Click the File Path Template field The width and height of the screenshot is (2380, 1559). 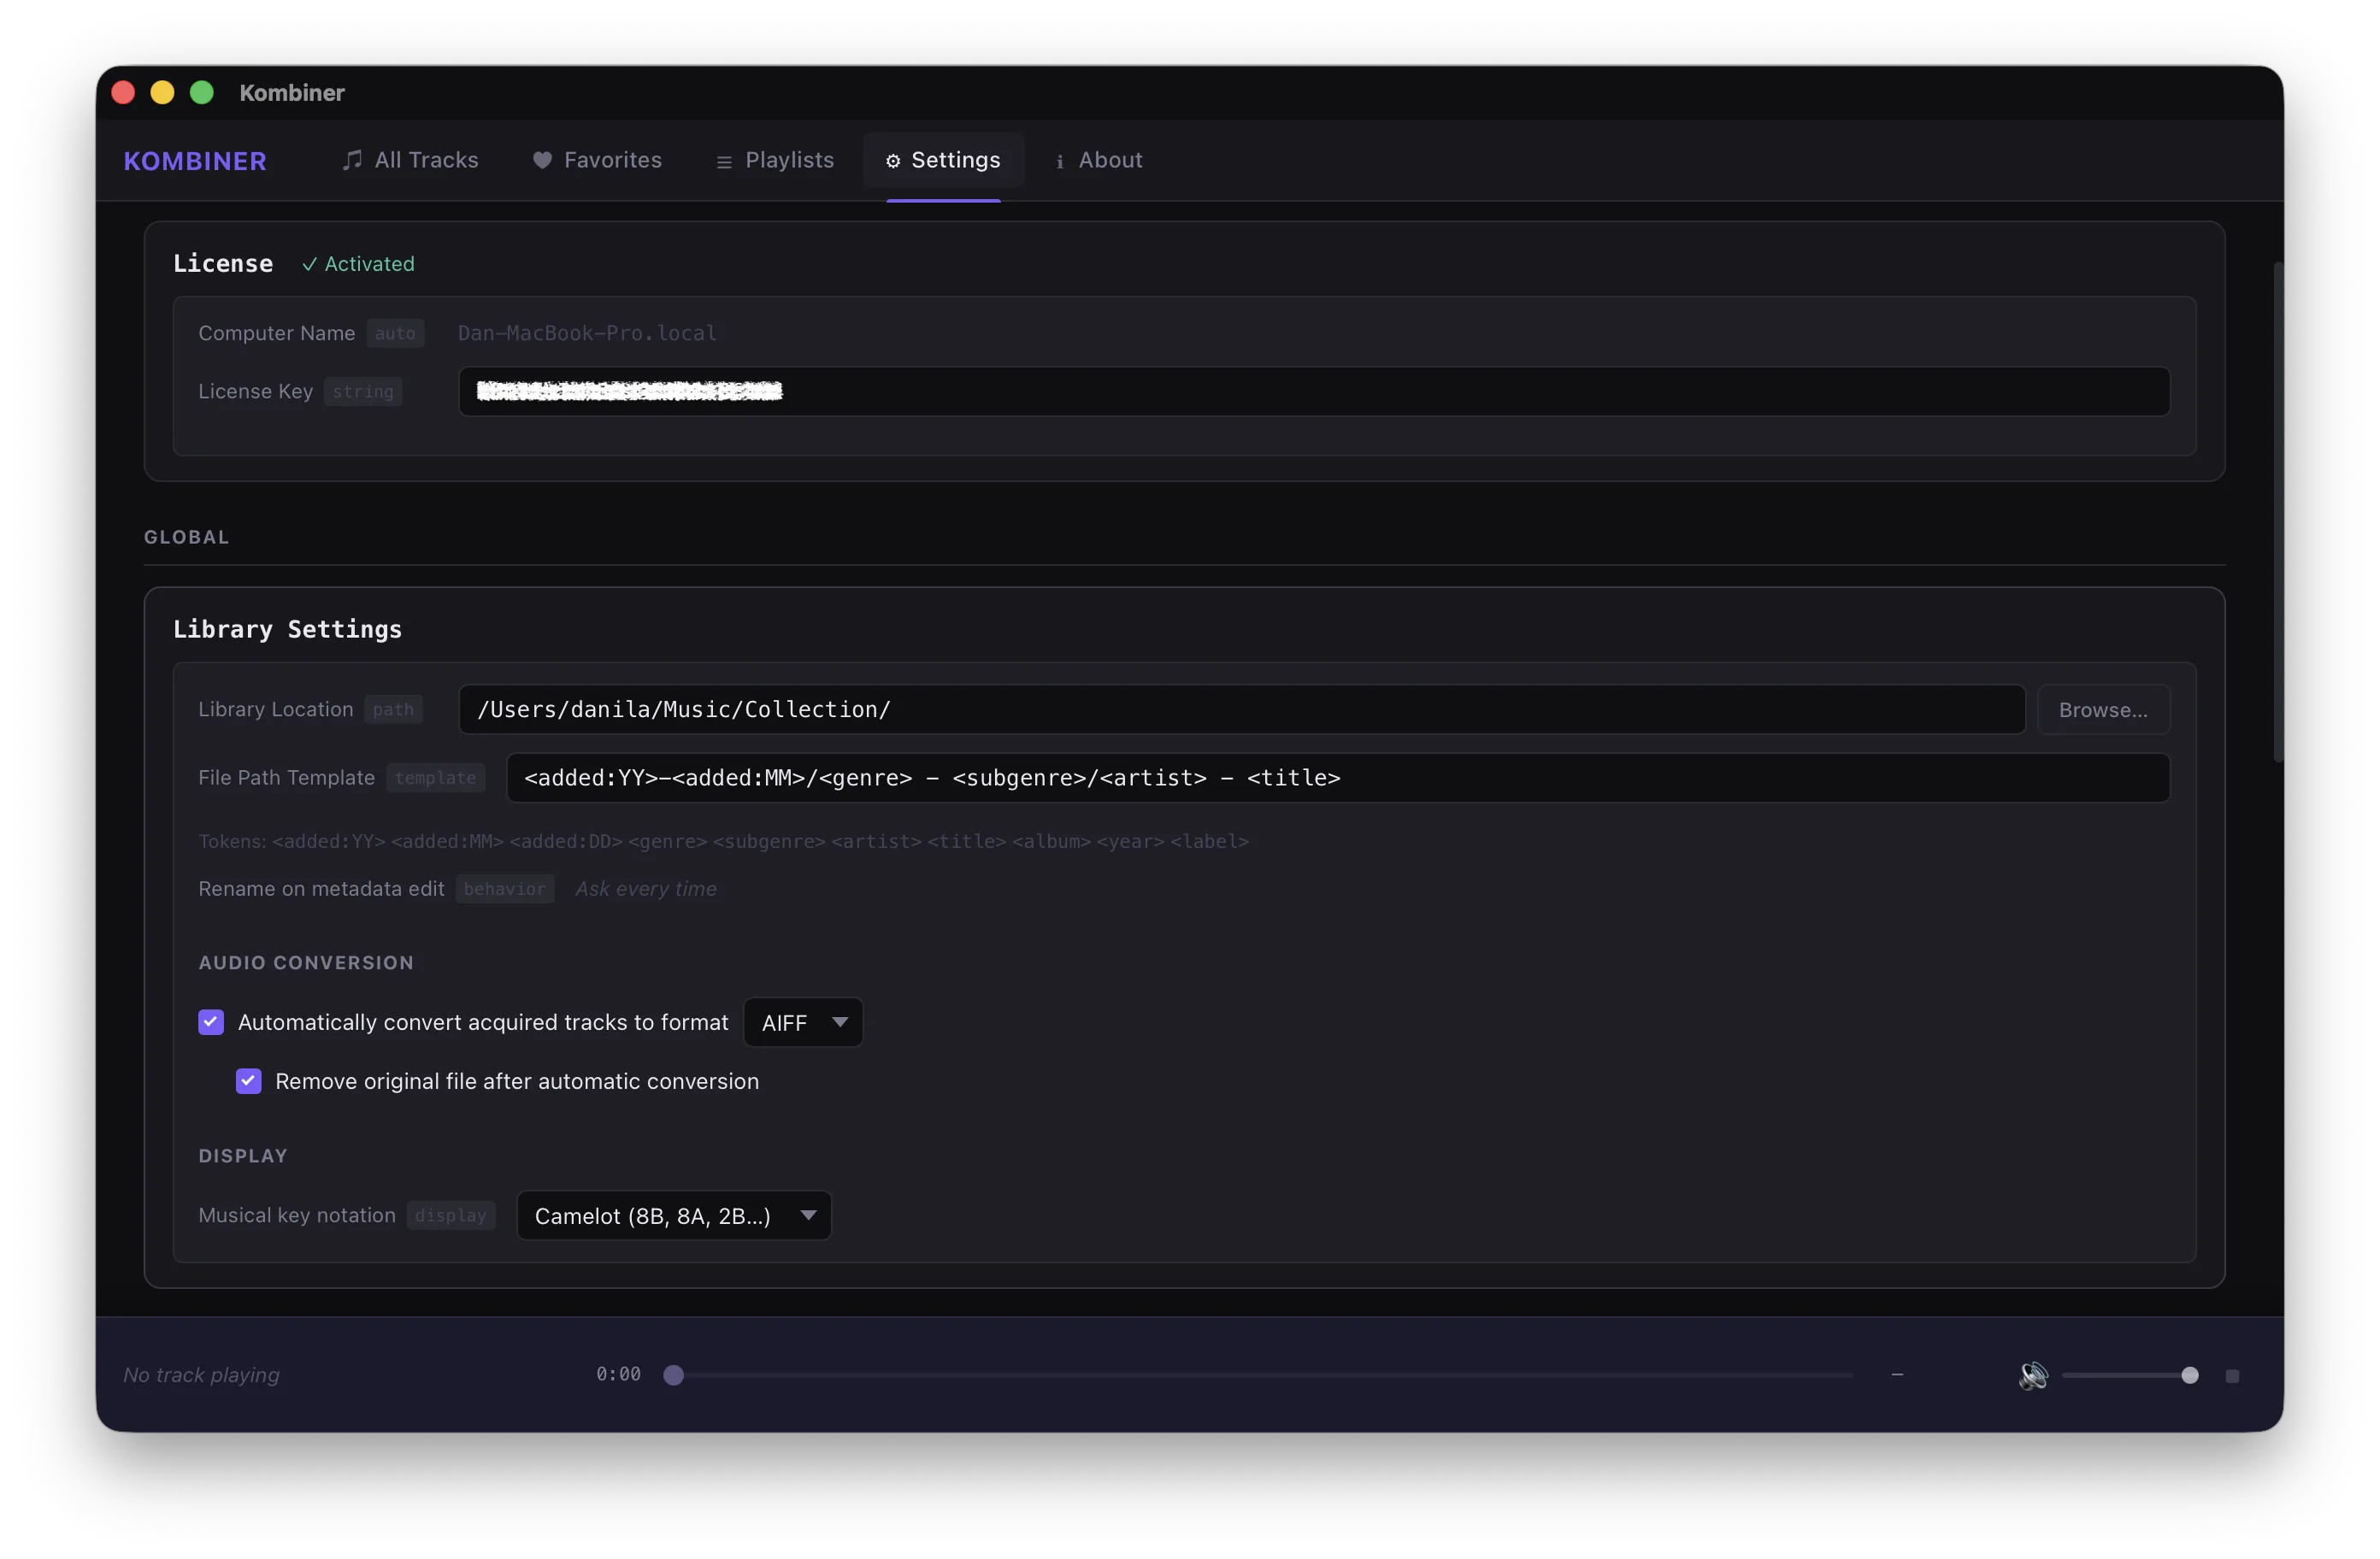click(1337, 777)
